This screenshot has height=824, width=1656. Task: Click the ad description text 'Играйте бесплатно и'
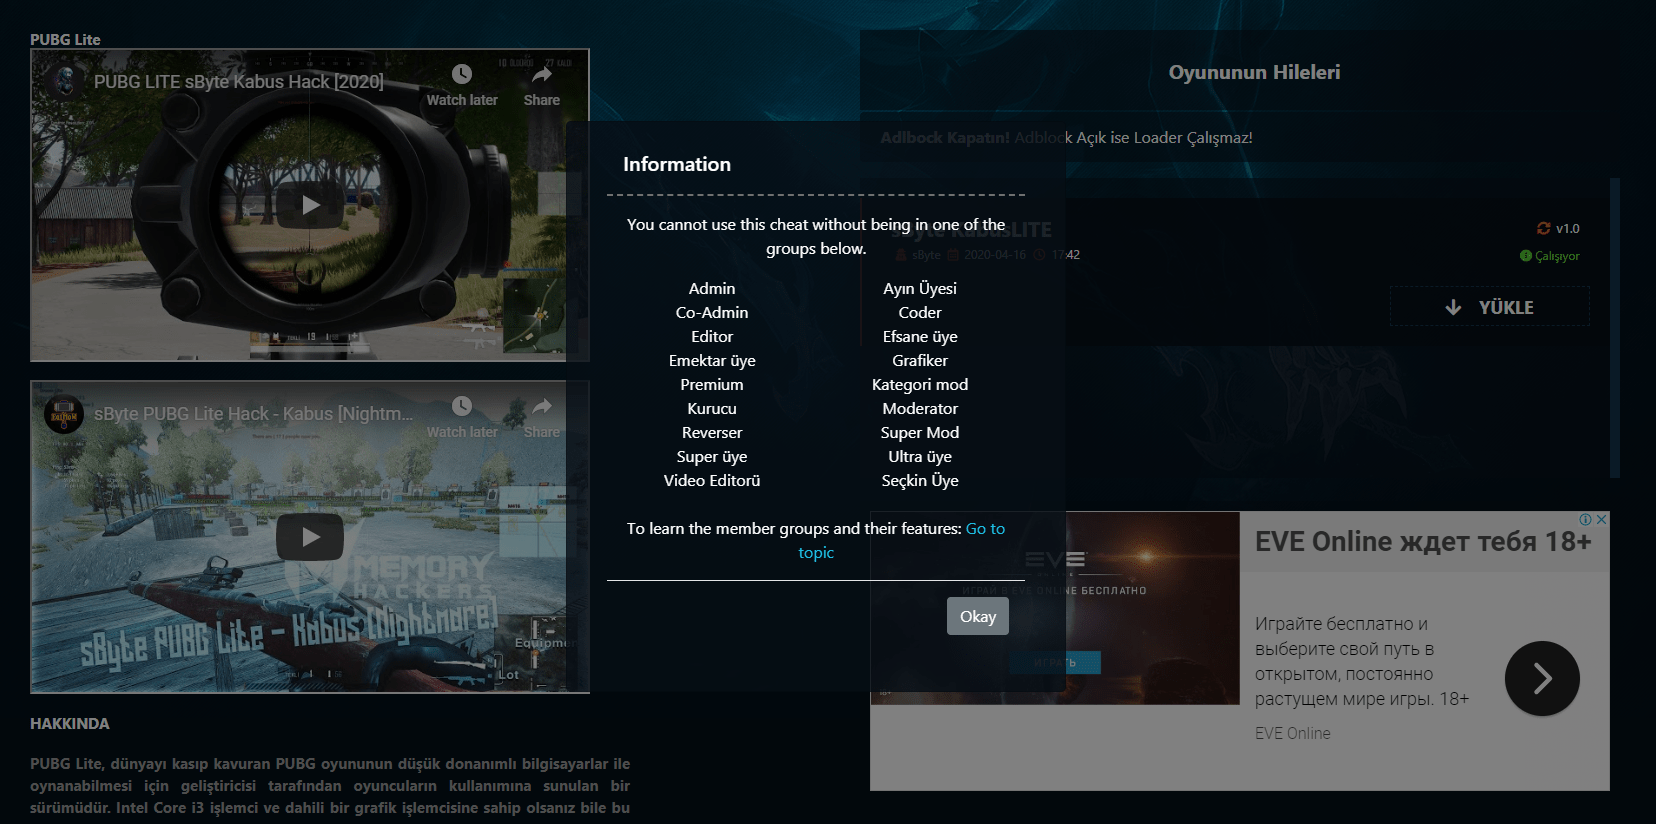(1341, 623)
